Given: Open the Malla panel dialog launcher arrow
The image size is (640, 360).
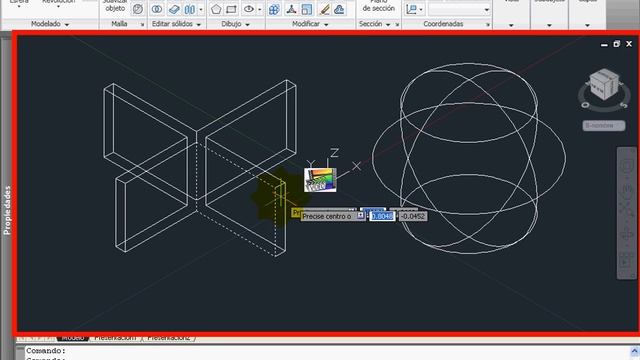Looking at the screenshot, I should tap(142, 25).
